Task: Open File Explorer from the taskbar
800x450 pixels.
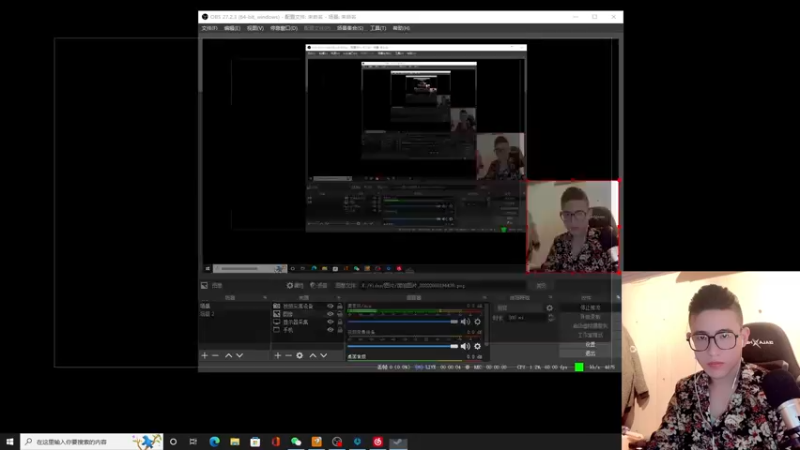Action: tap(235, 442)
